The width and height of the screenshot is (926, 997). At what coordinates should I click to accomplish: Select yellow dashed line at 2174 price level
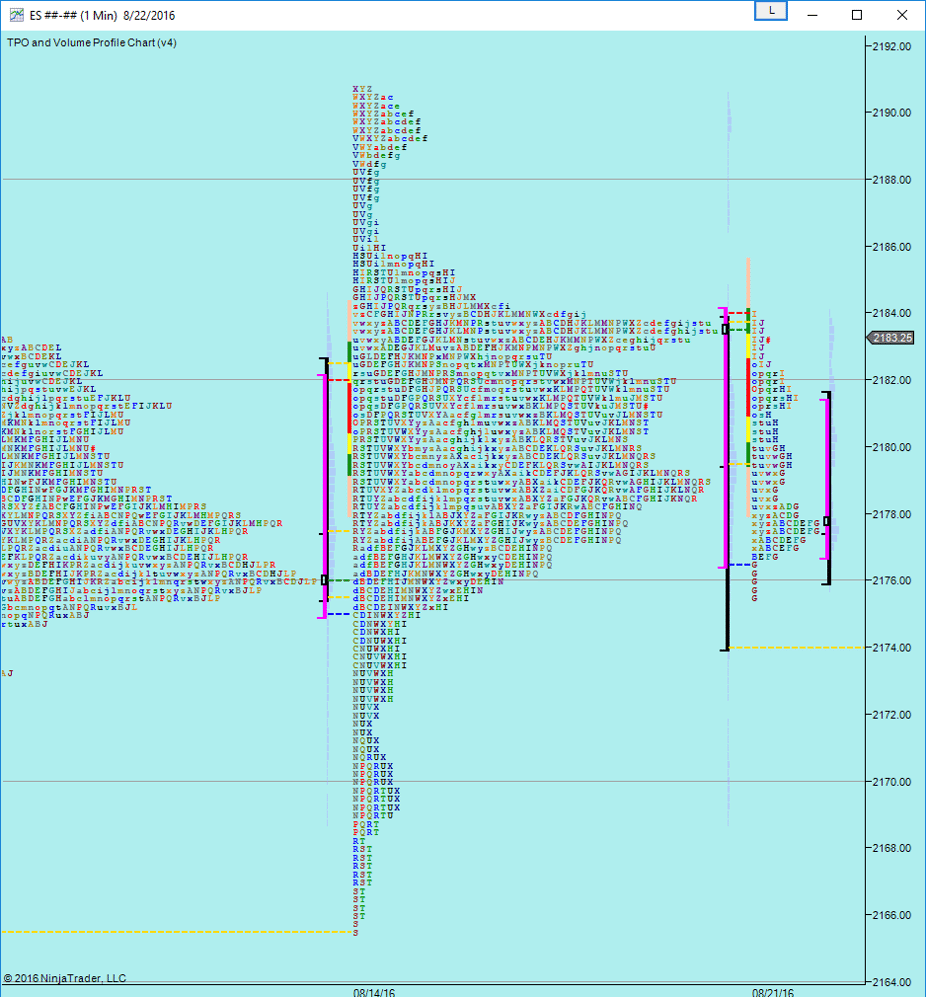pyautogui.click(x=800, y=648)
